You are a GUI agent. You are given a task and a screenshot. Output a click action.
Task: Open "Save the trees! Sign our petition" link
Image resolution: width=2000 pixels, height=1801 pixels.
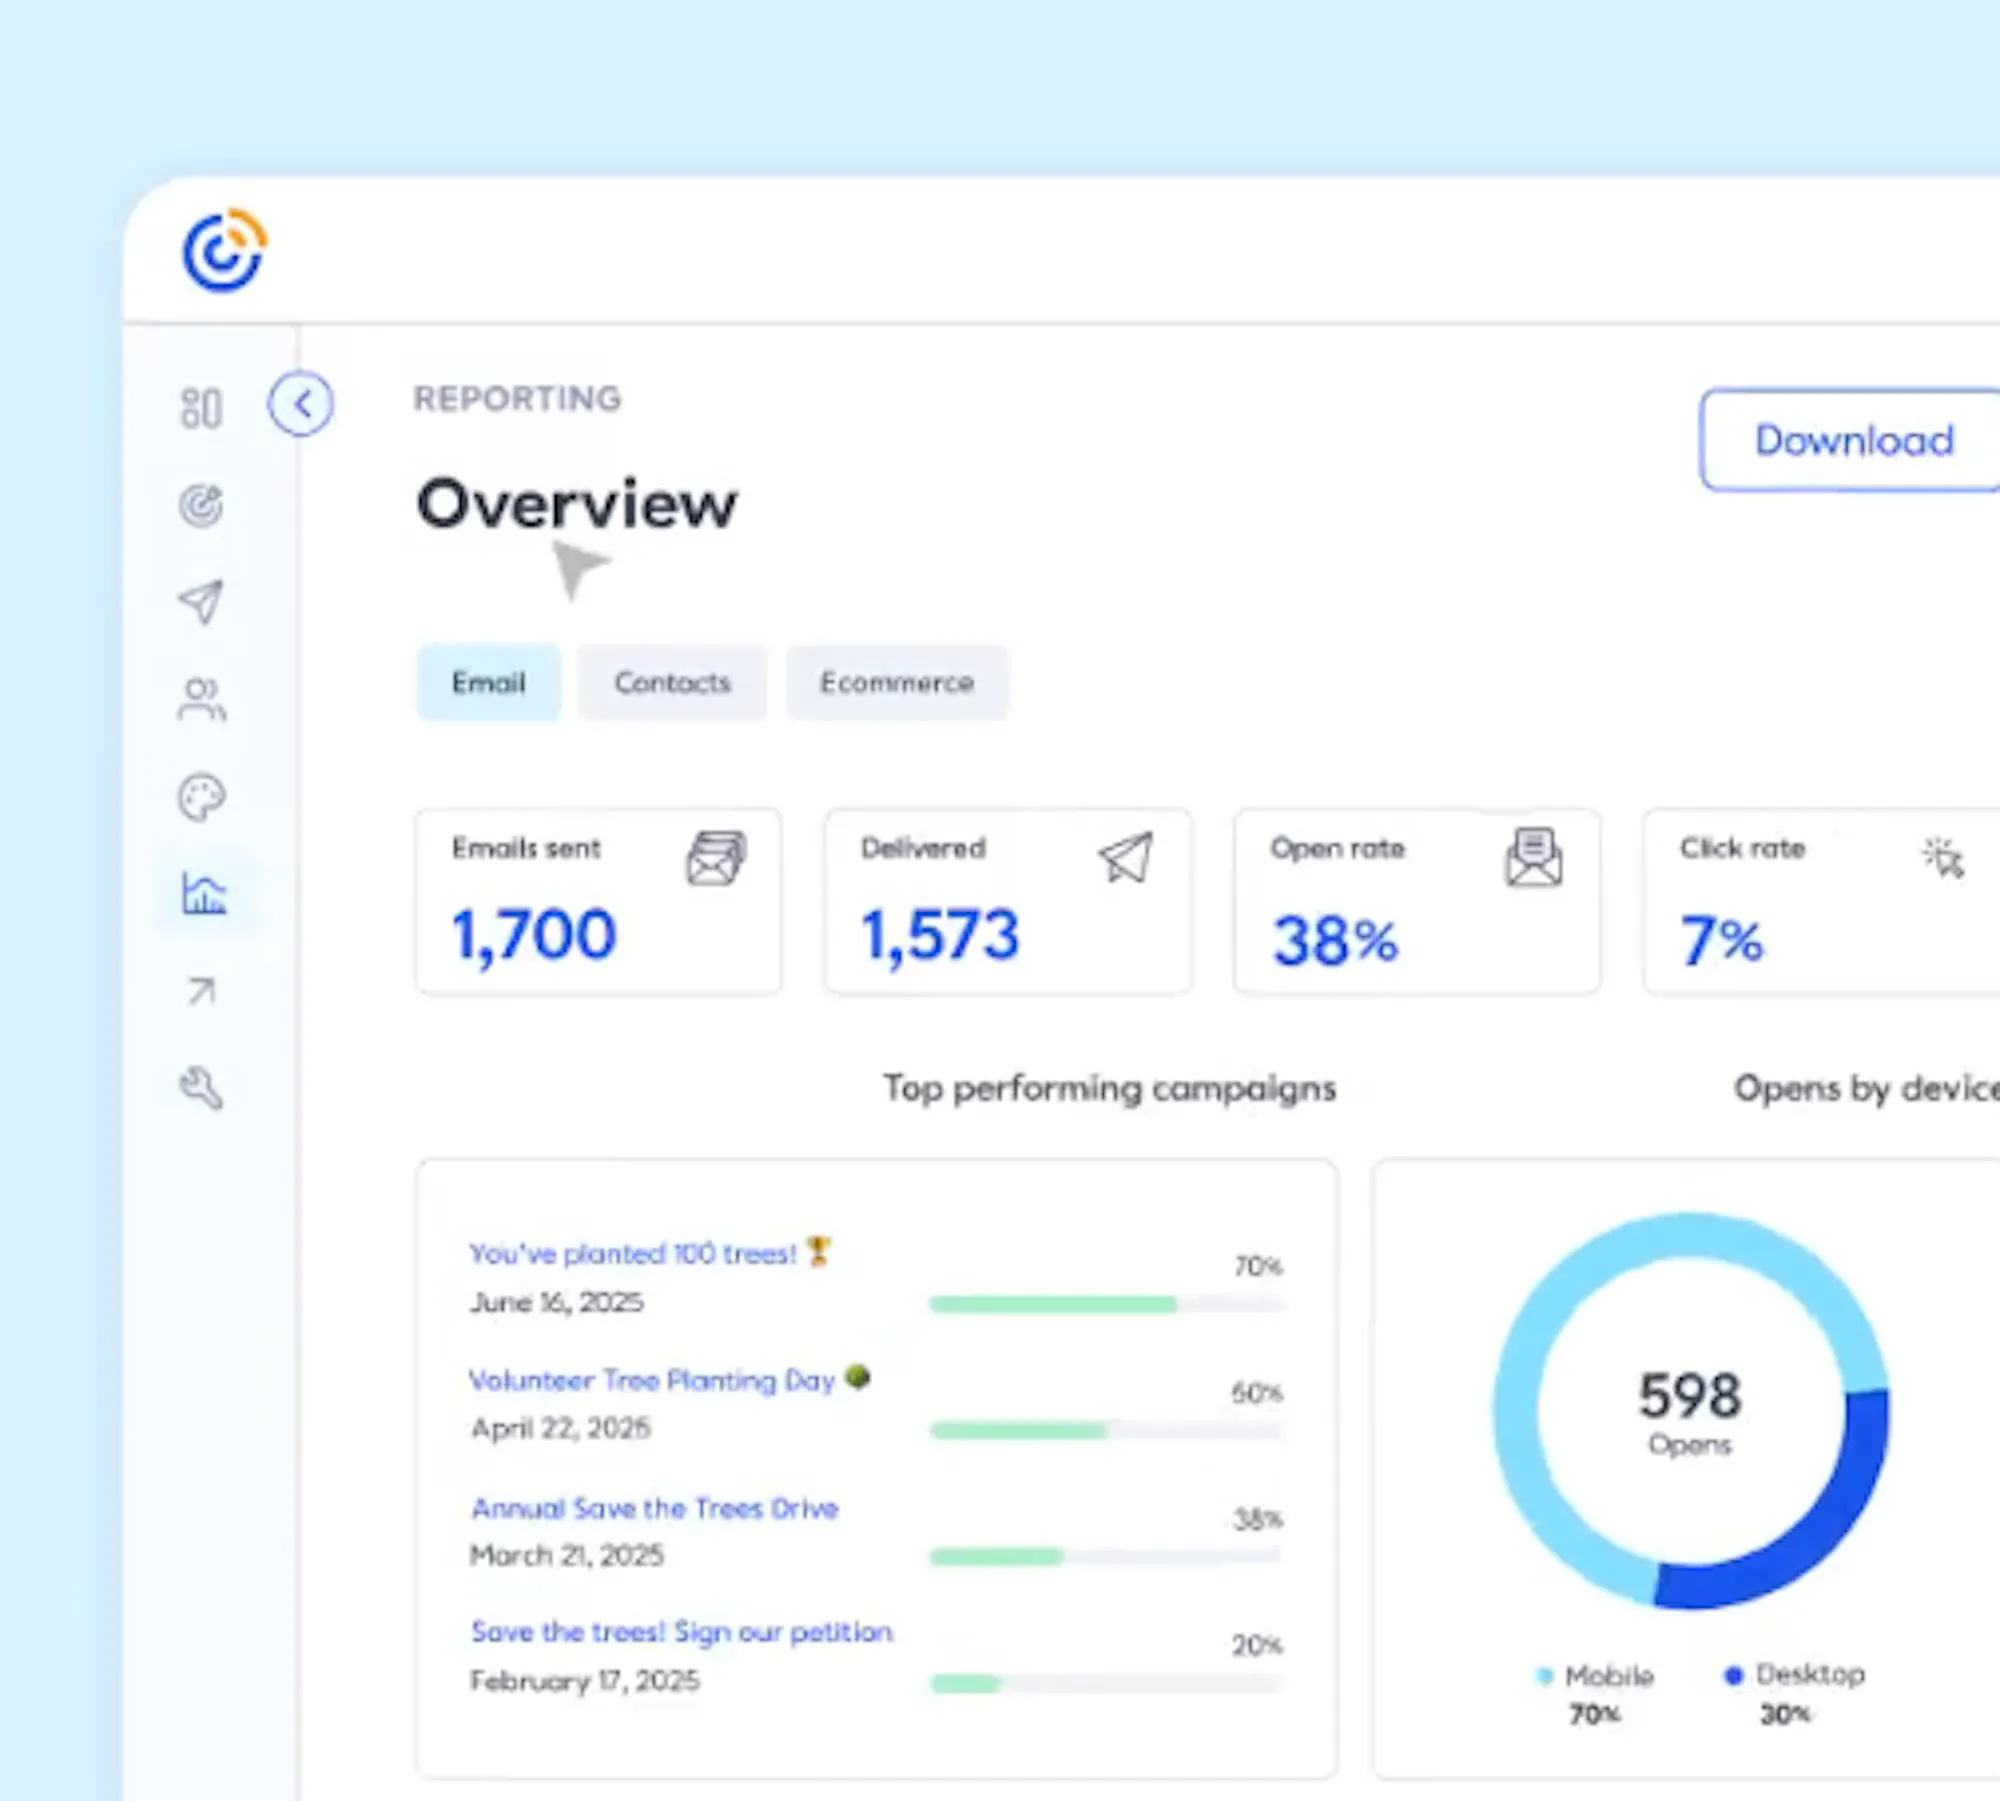pos(681,1632)
